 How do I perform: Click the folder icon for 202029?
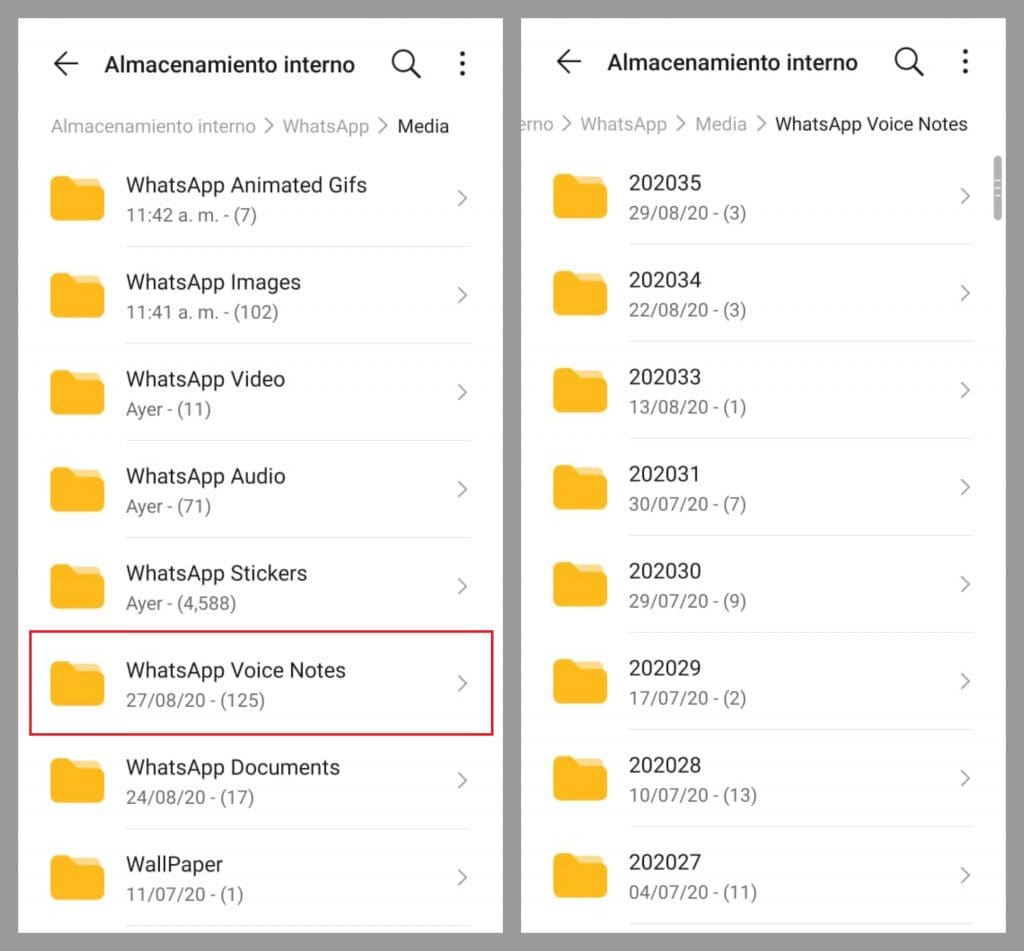(x=580, y=681)
